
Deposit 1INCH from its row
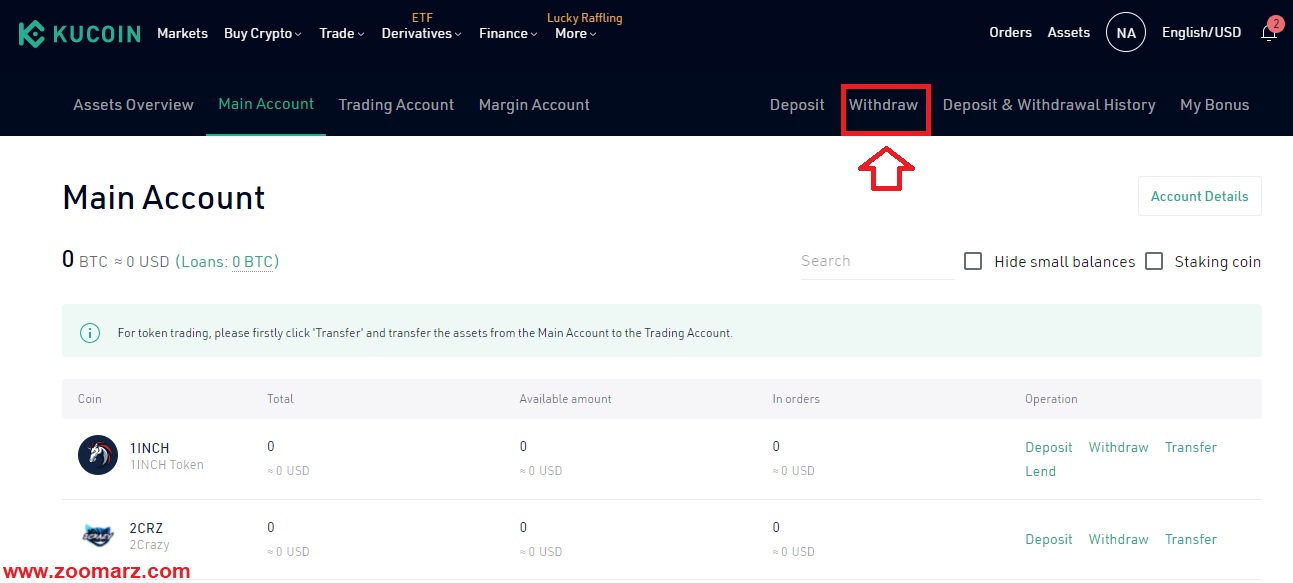click(1048, 447)
